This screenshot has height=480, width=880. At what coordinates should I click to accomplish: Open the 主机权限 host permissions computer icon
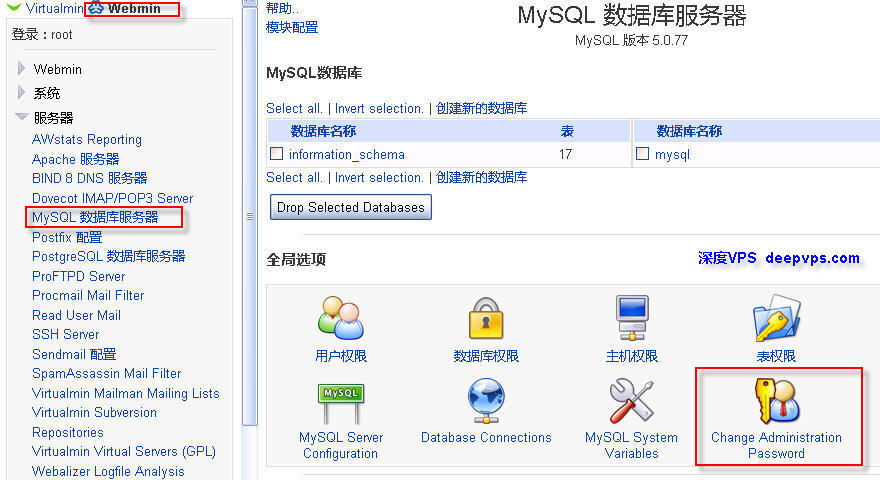631,318
